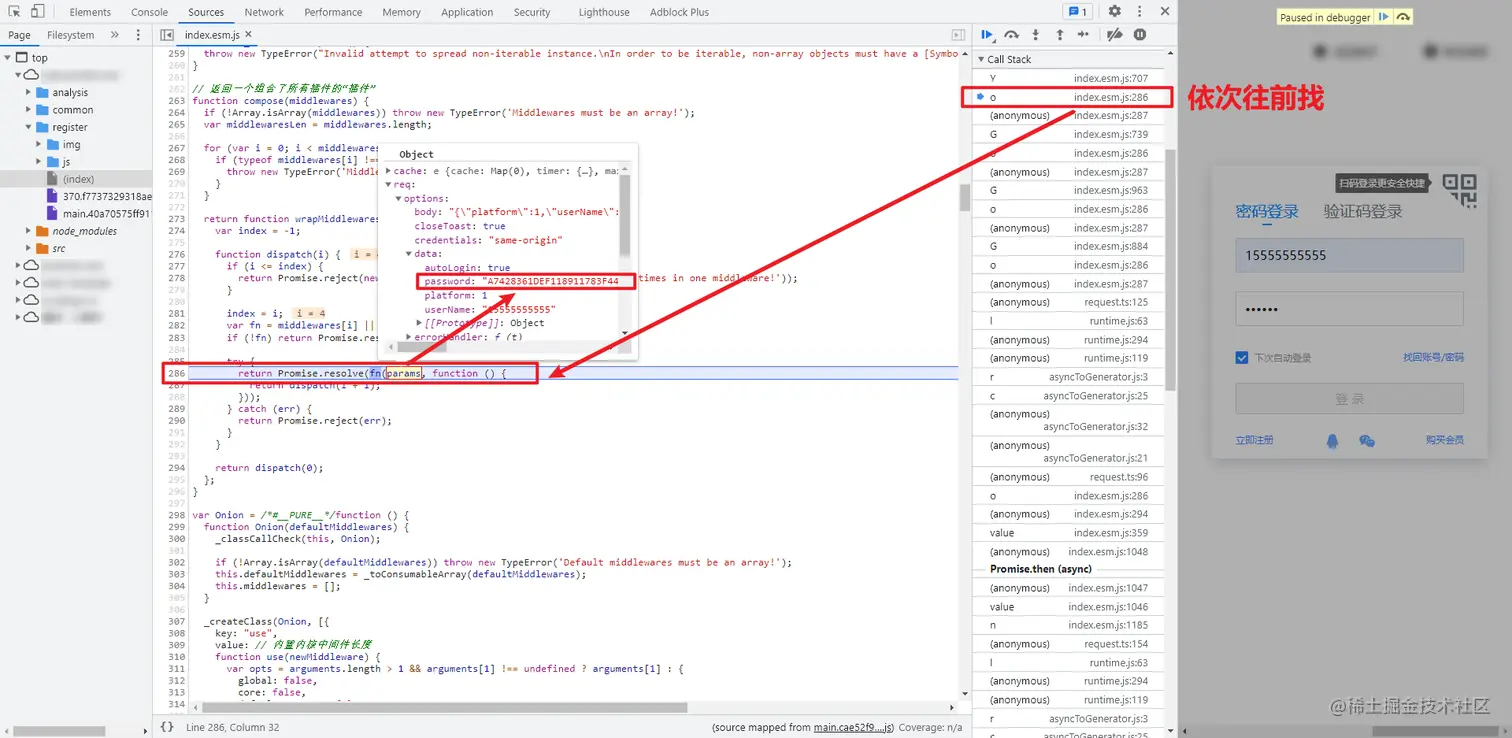Switch to 验证码登录 login tab
The image size is (1512, 738).
[x=1362, y=211]
